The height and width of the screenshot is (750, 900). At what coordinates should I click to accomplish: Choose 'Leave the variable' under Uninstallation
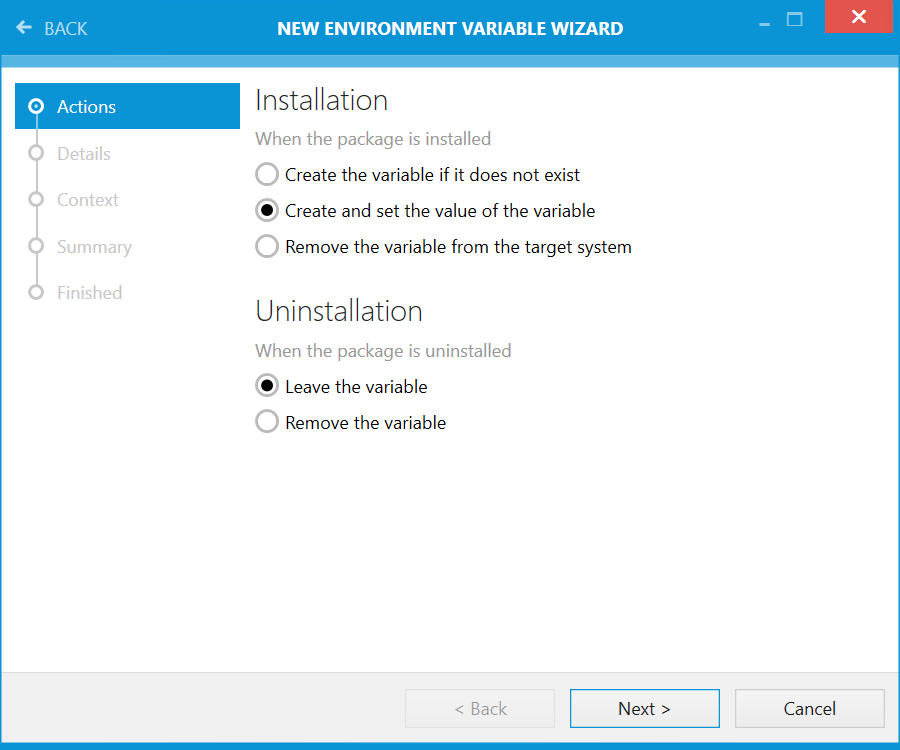[x=266, y=386]
